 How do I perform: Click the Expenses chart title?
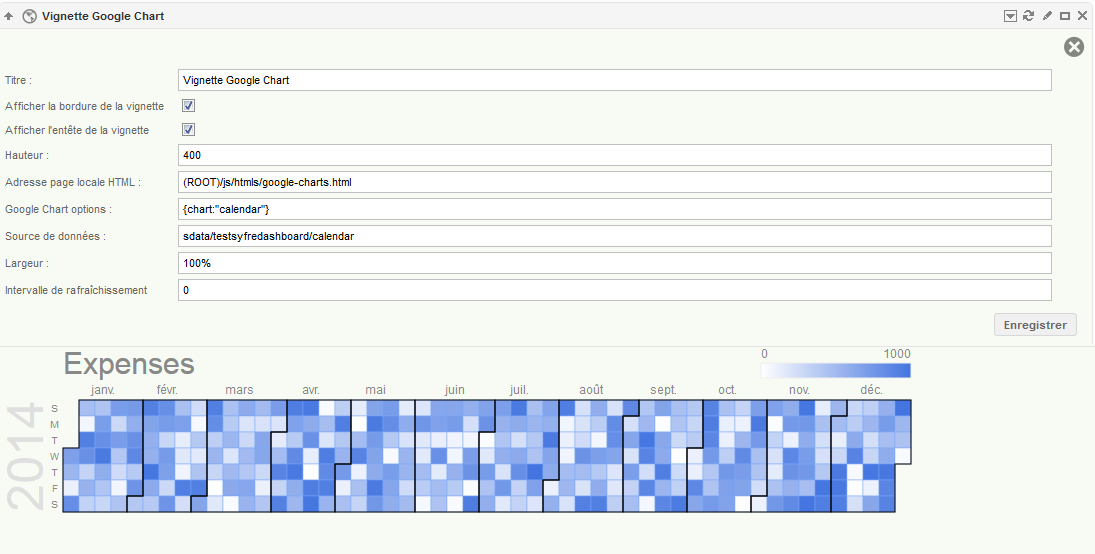[129, 364]
